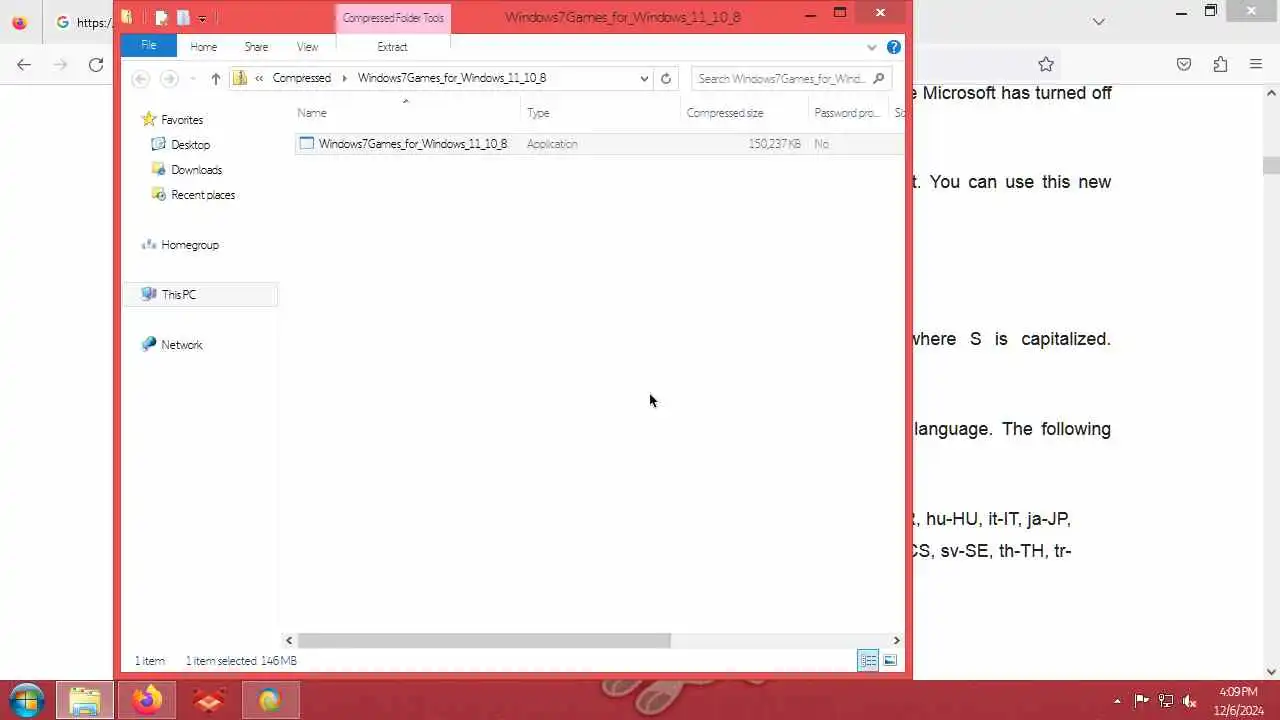Viewport: 1280px width, 720px height.
Task: Open the volume icon in system tray
Action: [x=1190, y=701]
